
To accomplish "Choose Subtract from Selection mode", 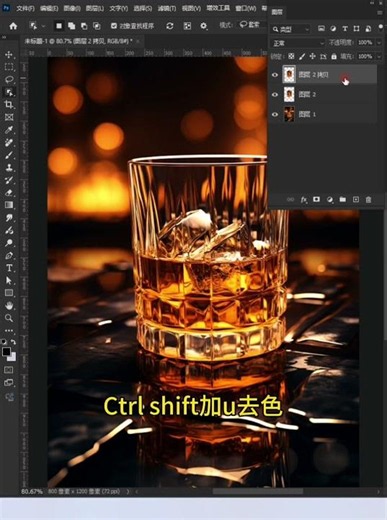I will coord(84,26).
